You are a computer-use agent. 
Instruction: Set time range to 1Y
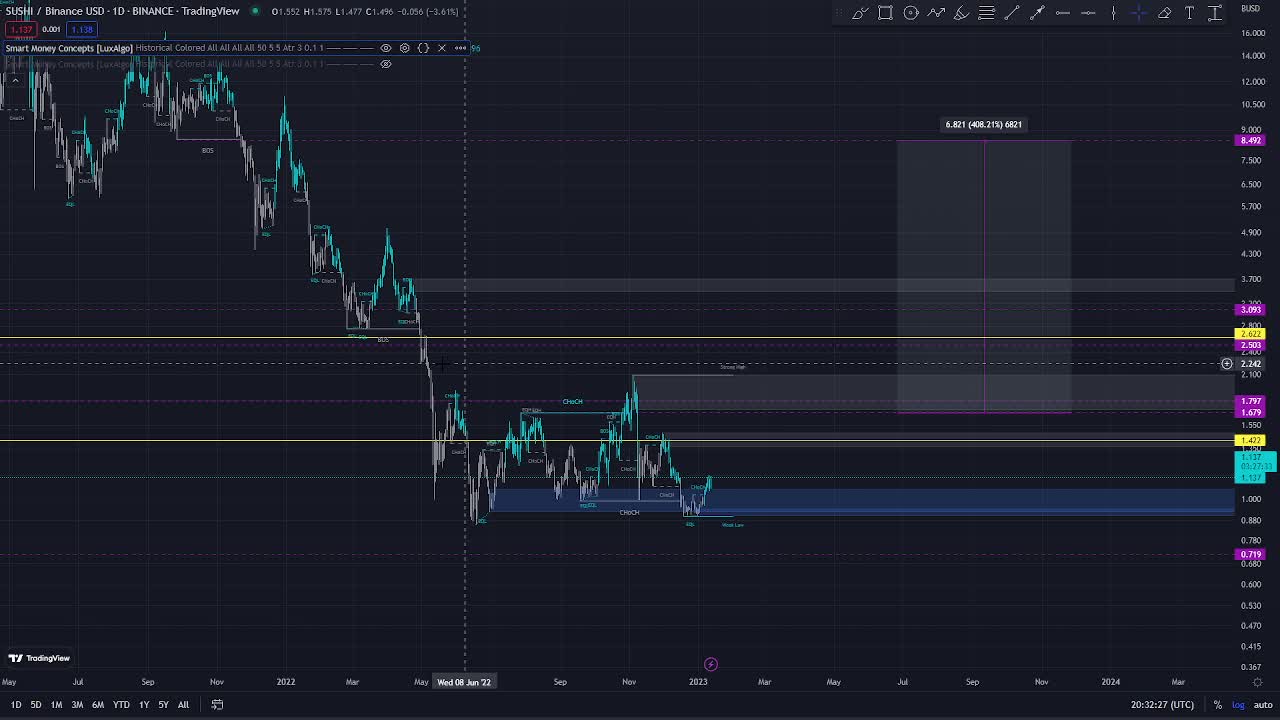click(144, 705)
